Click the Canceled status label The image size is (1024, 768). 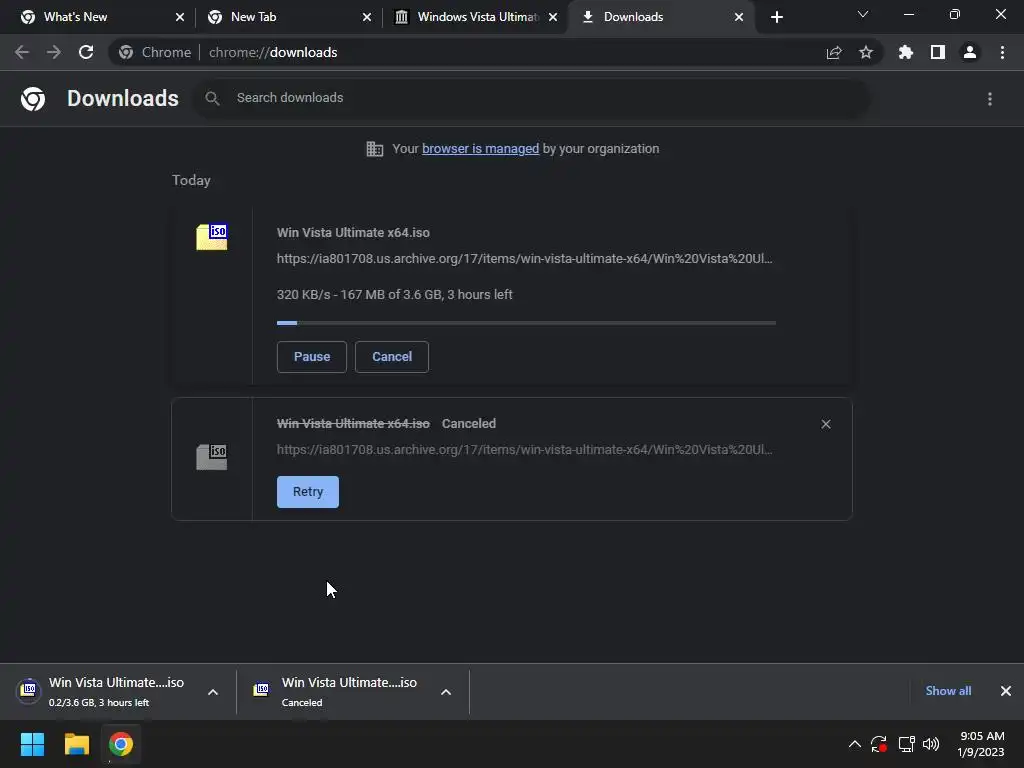(x=469, y=424)
